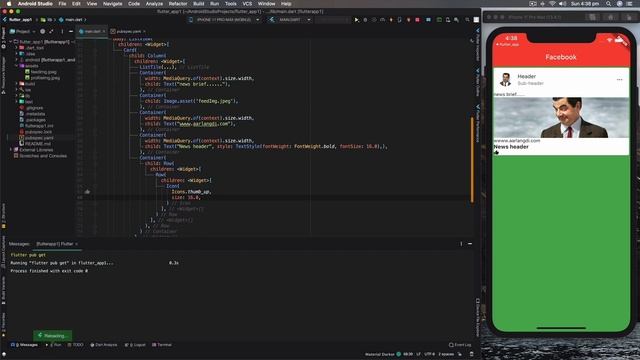Open the macOS notification center icon
Screen dimensions: 640x360
pyautogui.click(x=629, y=4)
